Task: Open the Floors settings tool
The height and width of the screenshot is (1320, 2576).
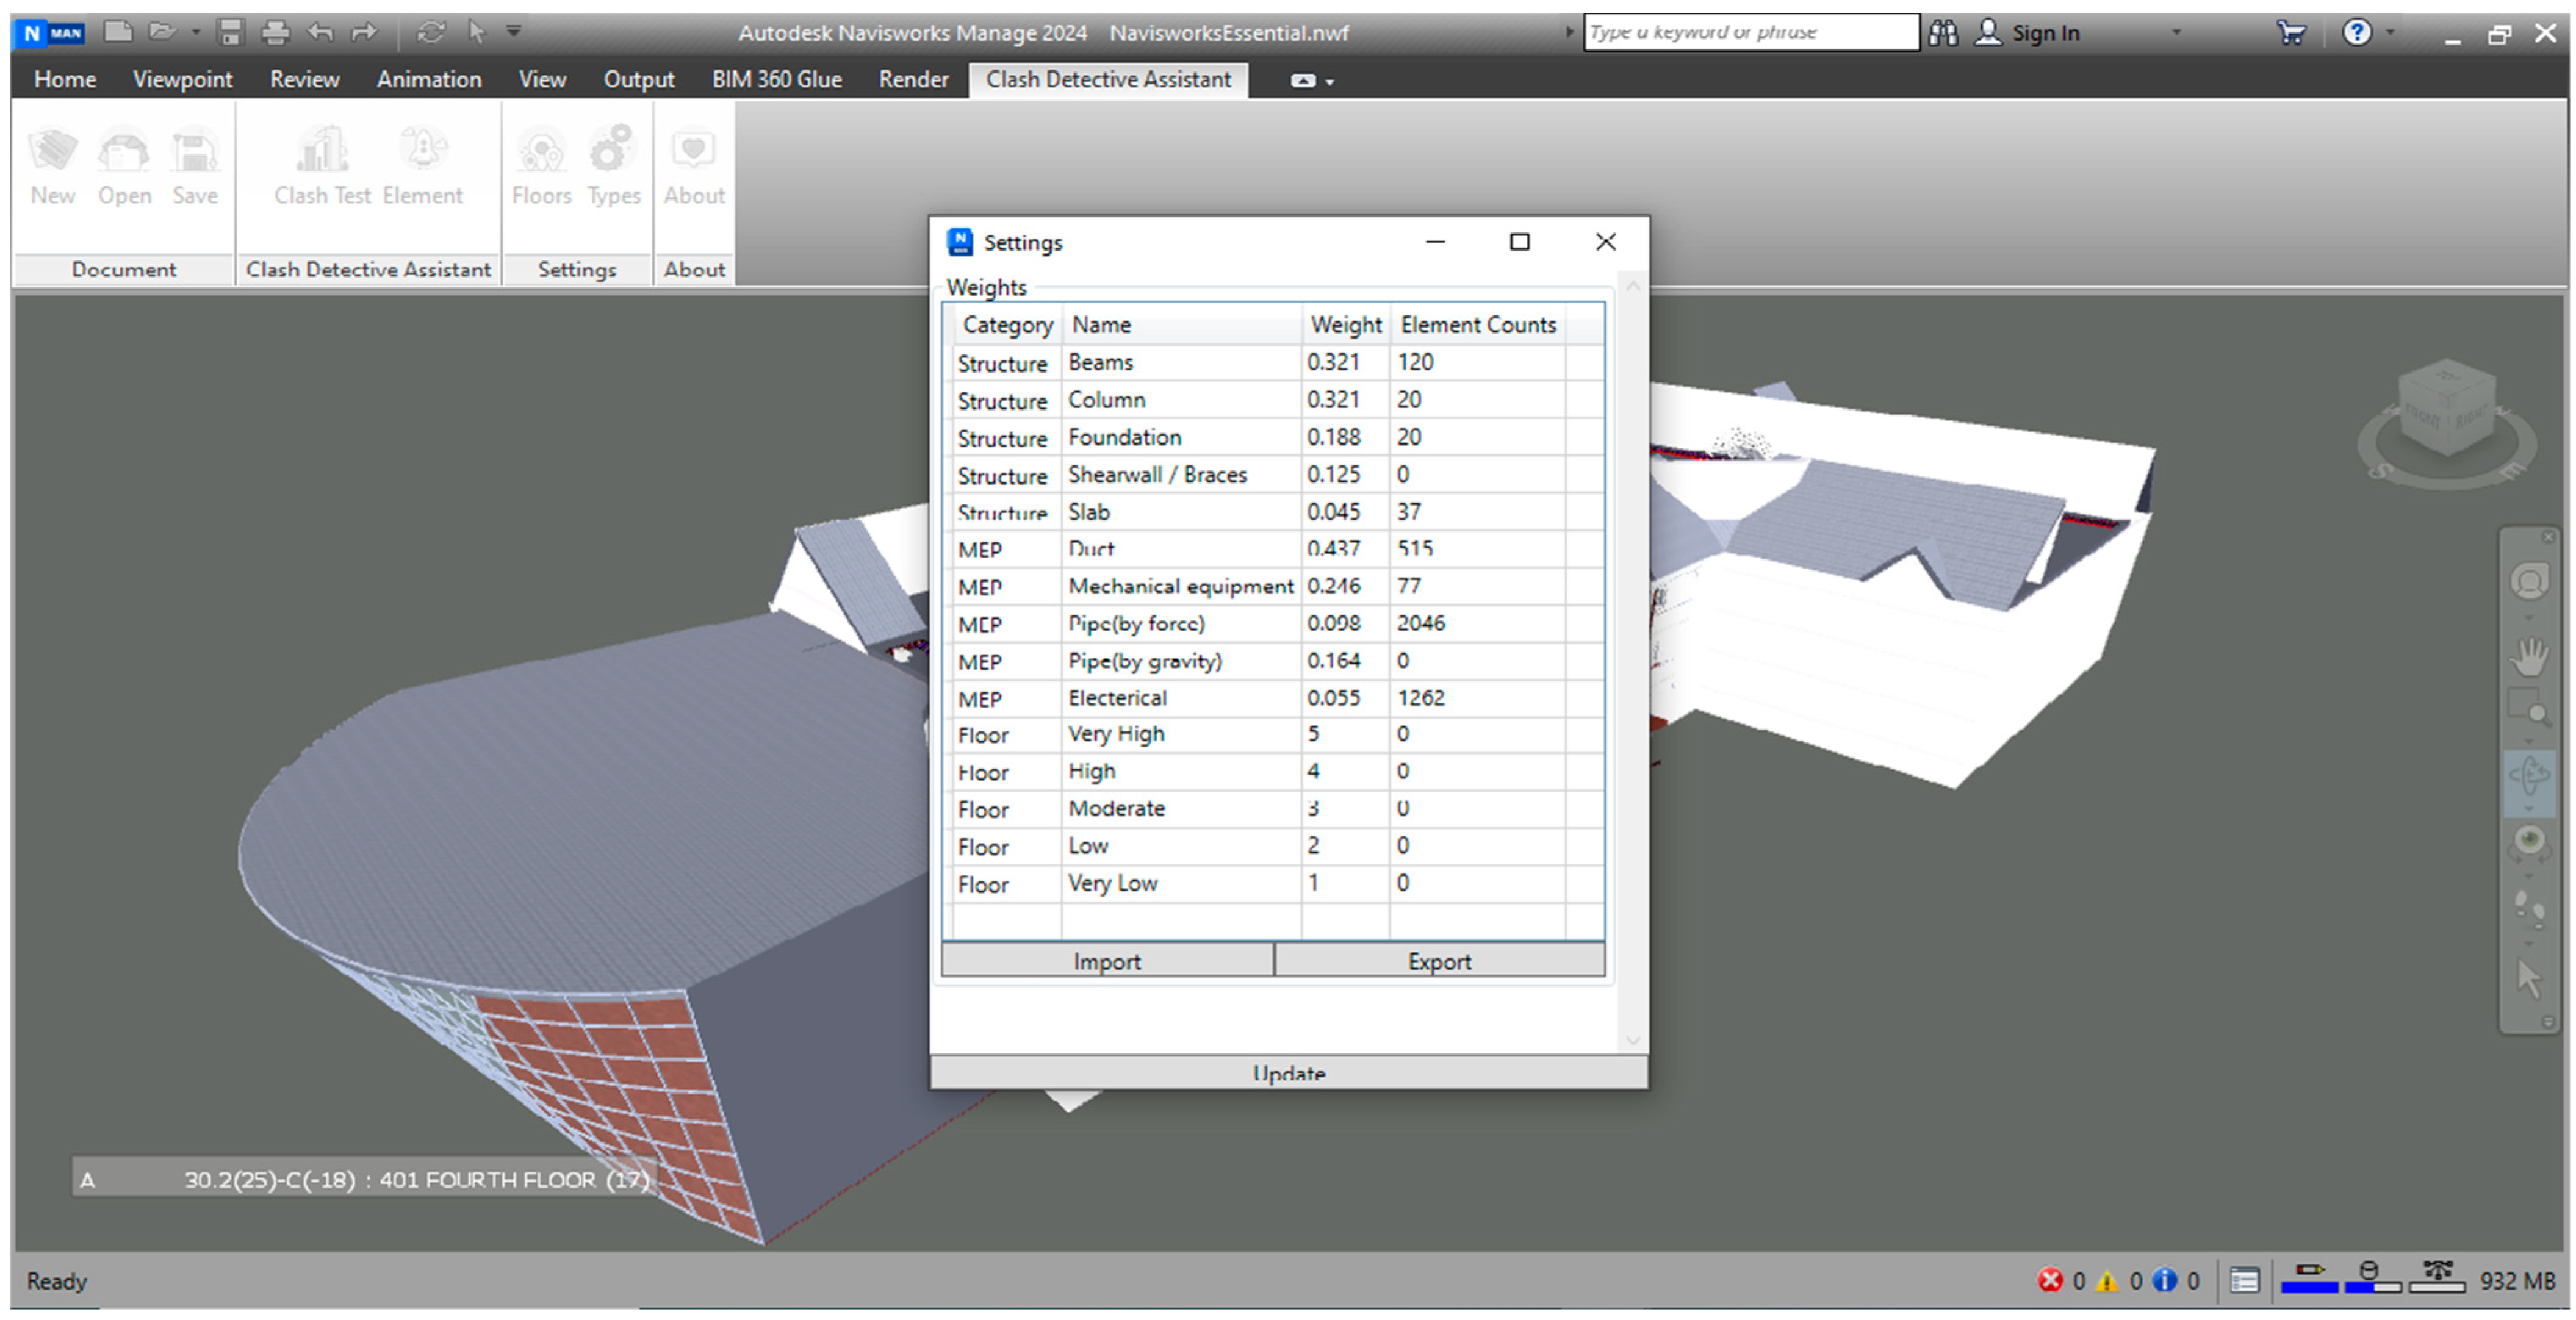Action: (541, 167)
